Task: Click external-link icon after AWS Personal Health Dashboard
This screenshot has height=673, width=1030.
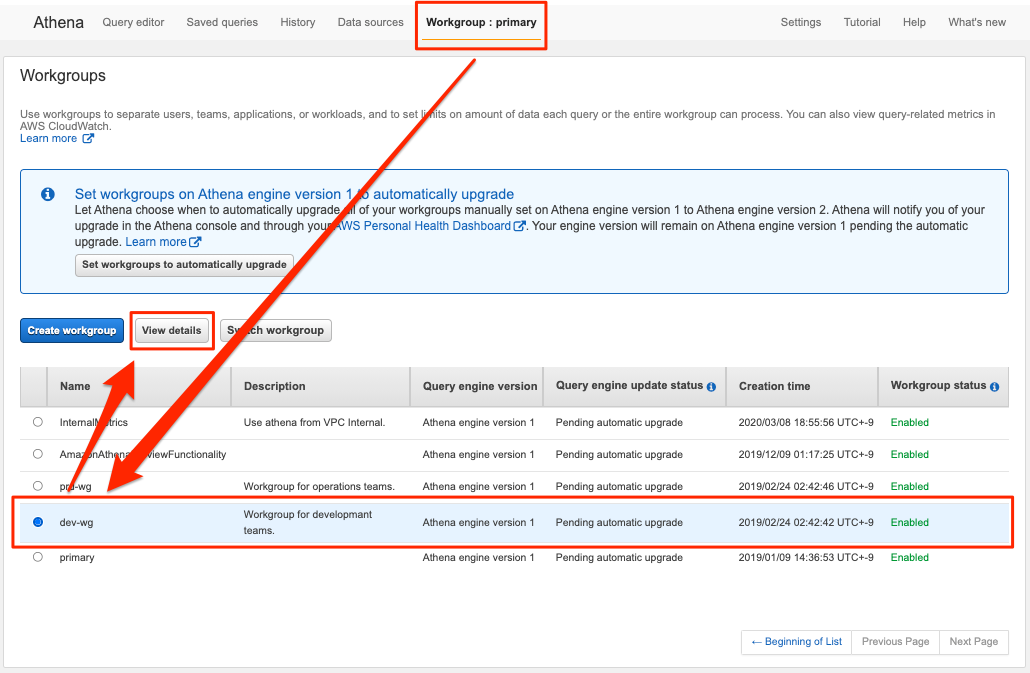Action: pos(520,226)
